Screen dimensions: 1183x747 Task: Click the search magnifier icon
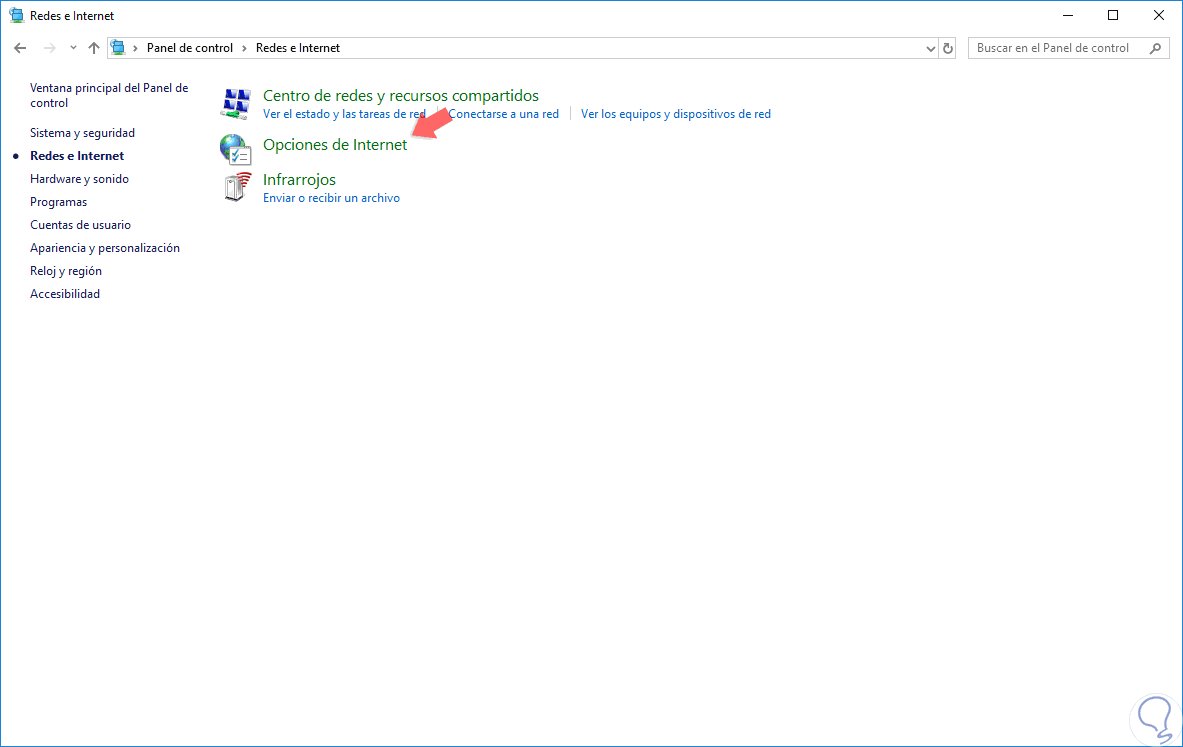[1155, 48]
